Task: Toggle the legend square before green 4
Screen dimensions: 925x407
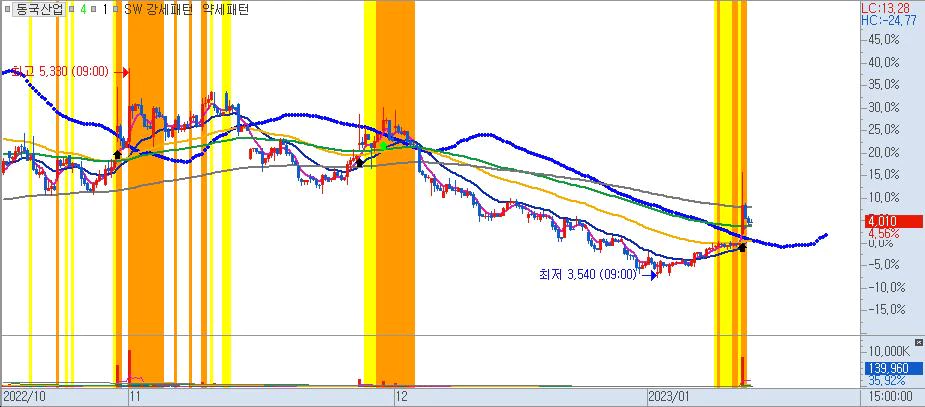Action: tap(71, 9)
